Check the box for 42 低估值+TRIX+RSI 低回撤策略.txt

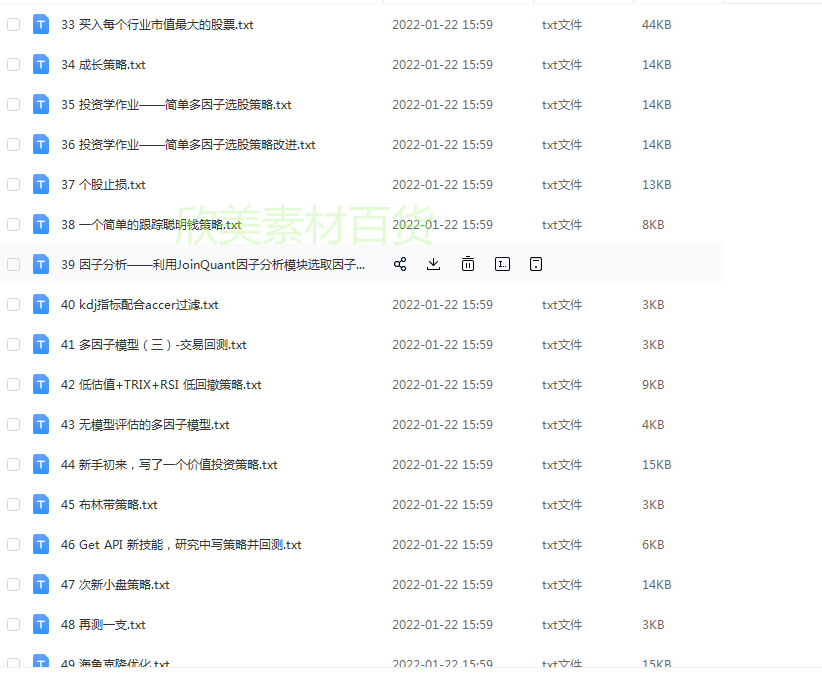pos(14,384)
